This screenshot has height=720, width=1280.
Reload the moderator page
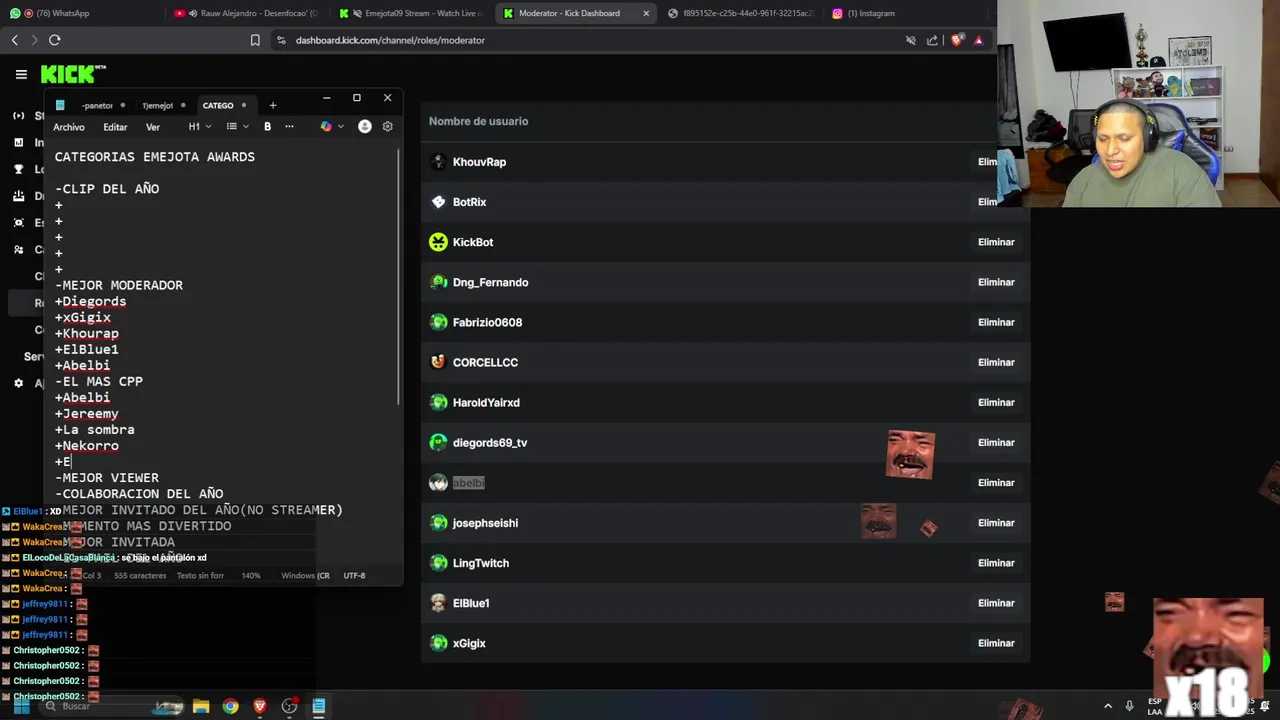point(54,40)
